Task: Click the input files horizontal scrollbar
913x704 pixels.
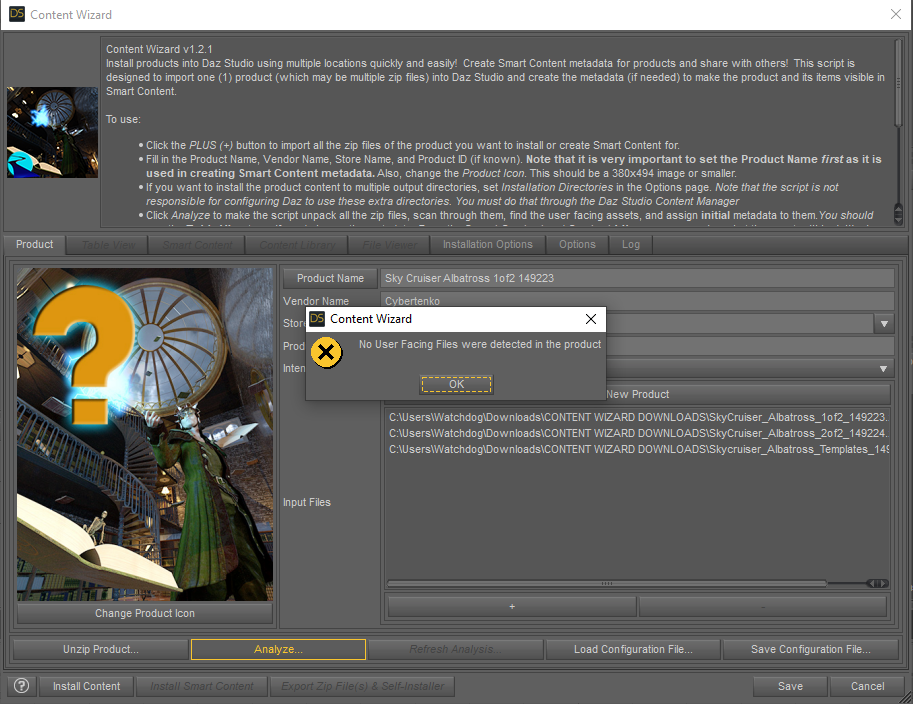Action: pos(607,583)
